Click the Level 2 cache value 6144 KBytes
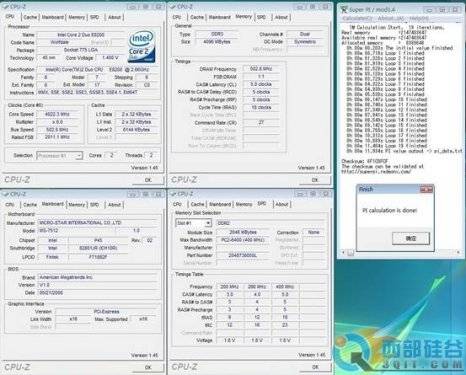Screen dimensions: 466x375 click(136, 130)
